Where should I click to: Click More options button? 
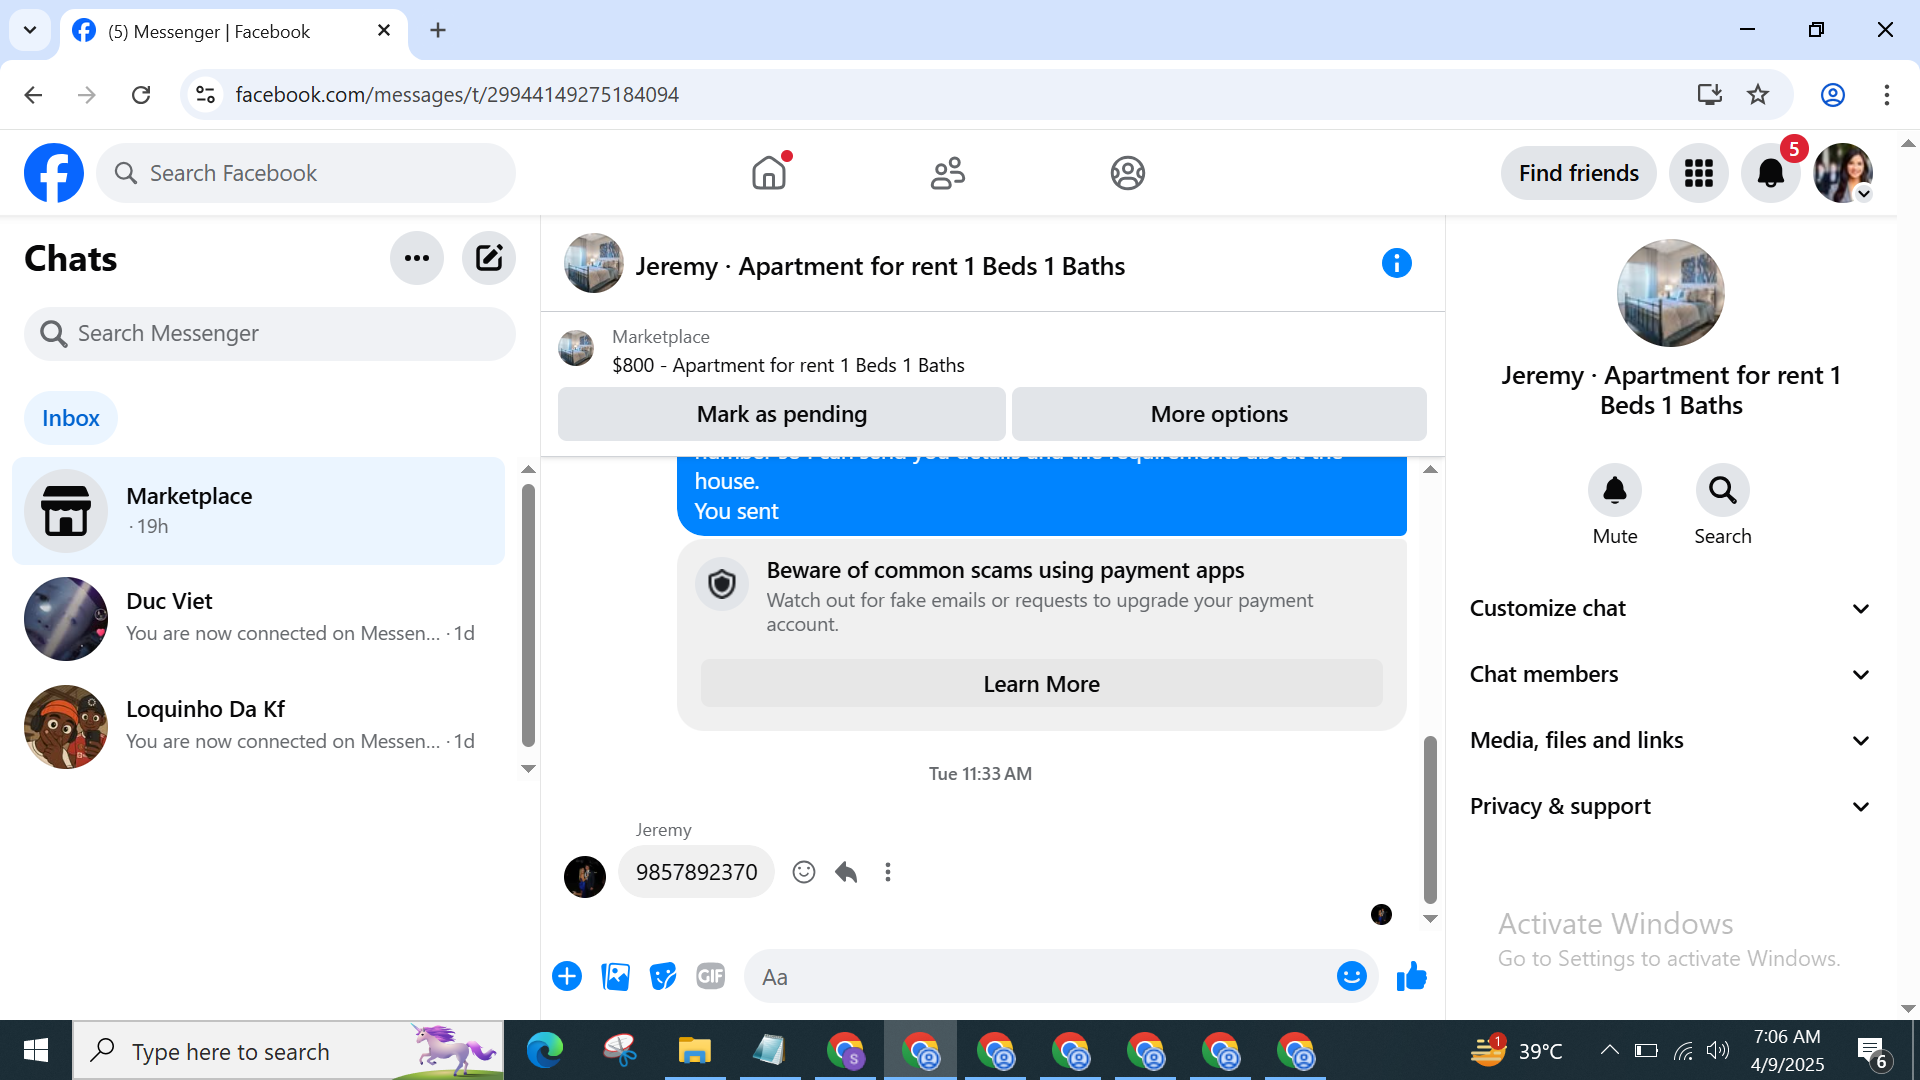point(1219,414)
